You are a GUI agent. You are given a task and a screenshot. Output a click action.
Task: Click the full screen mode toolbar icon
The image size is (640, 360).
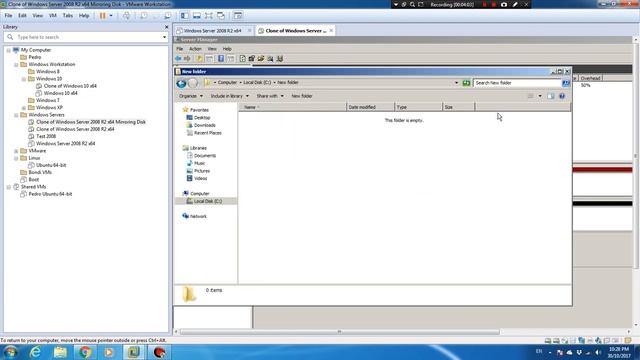209,16
